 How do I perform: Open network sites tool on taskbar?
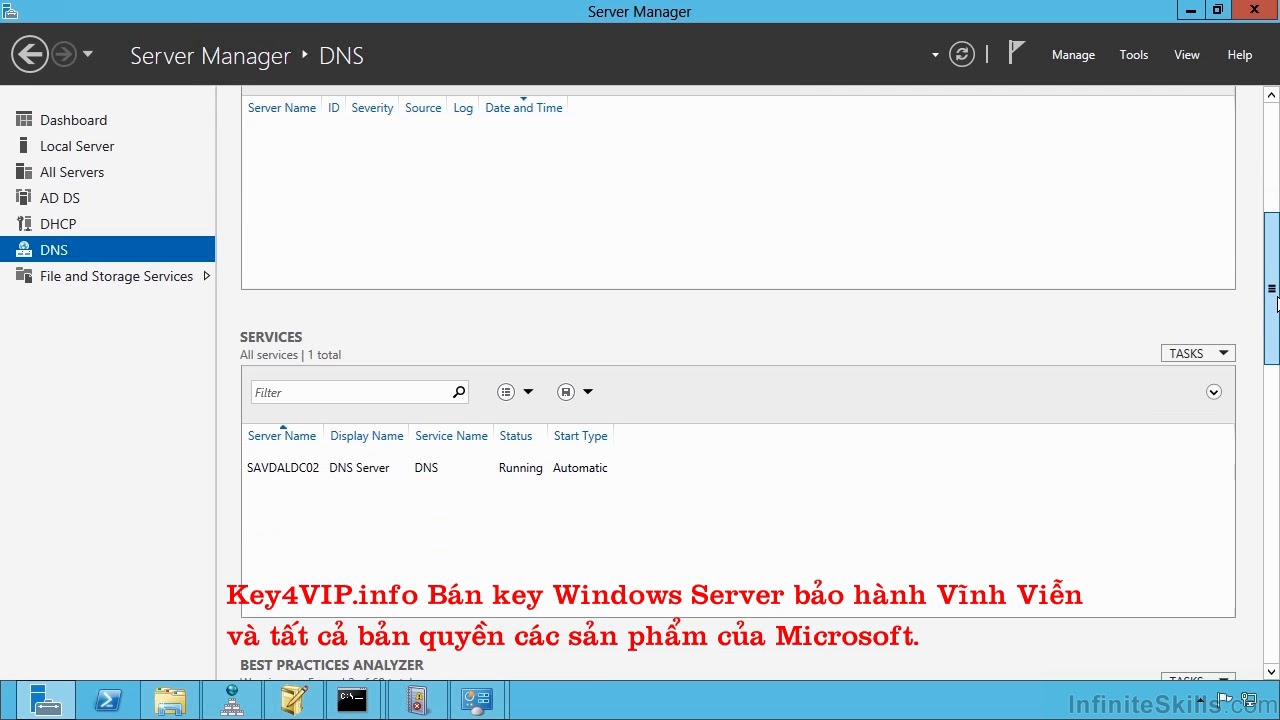[232, 701]
